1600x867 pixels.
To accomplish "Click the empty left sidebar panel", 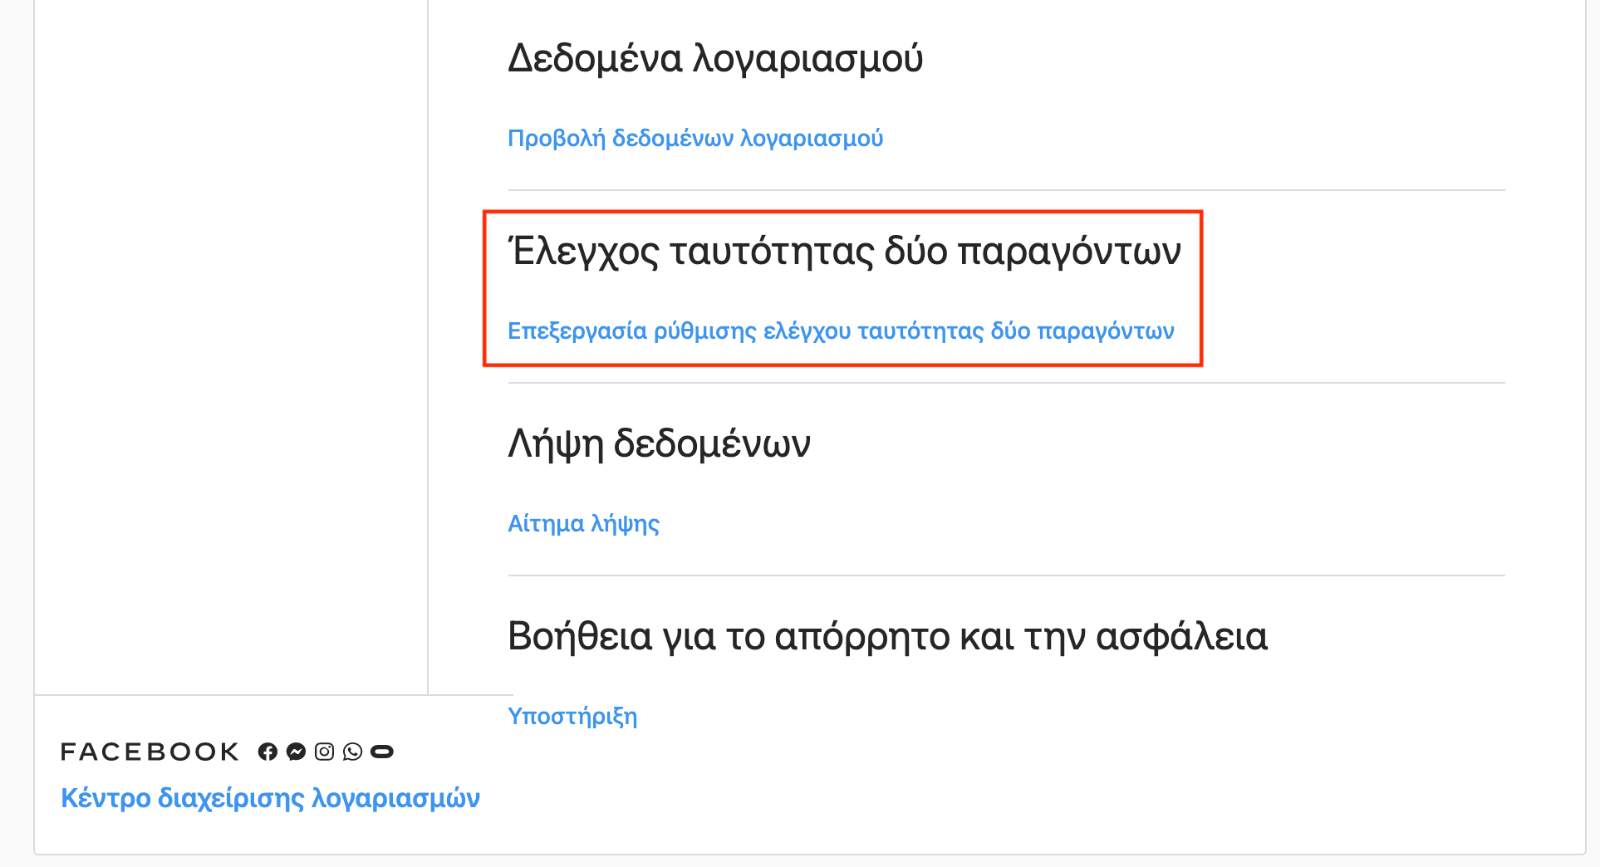I will tap(231, 347).
